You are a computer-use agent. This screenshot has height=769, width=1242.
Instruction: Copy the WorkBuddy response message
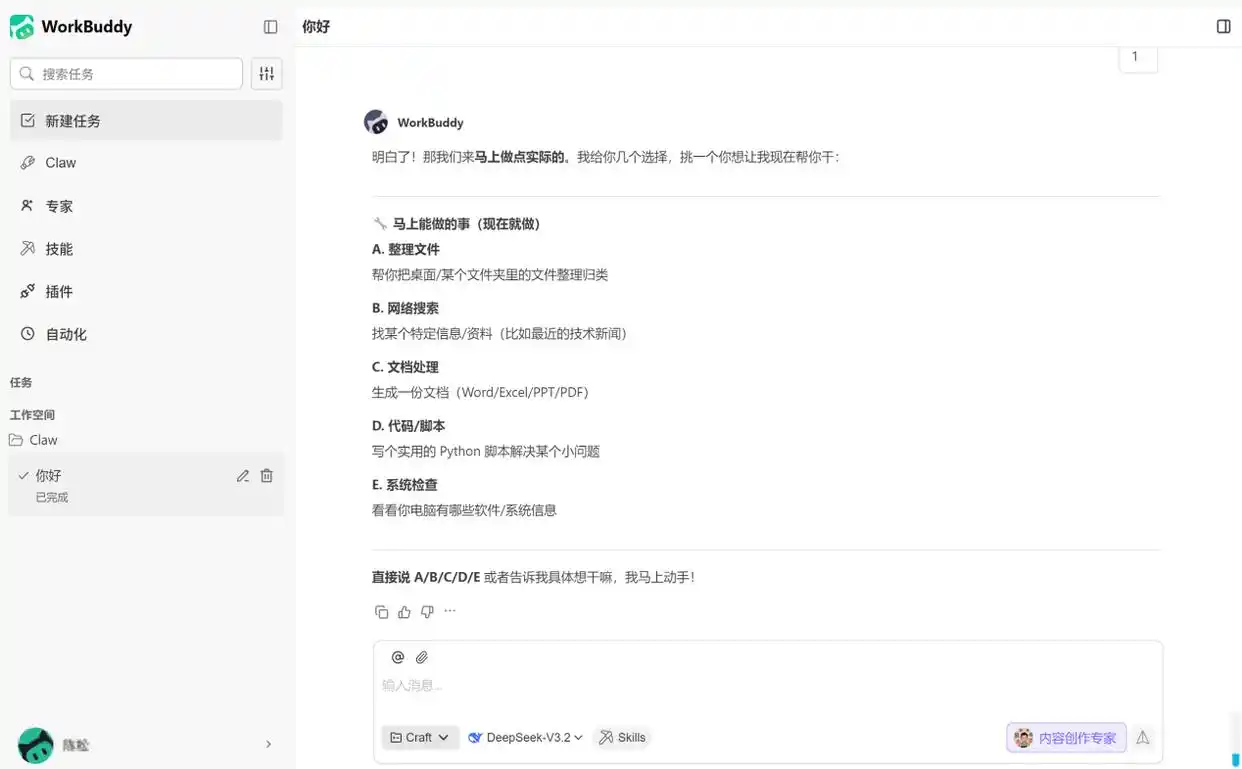(382, 611)
